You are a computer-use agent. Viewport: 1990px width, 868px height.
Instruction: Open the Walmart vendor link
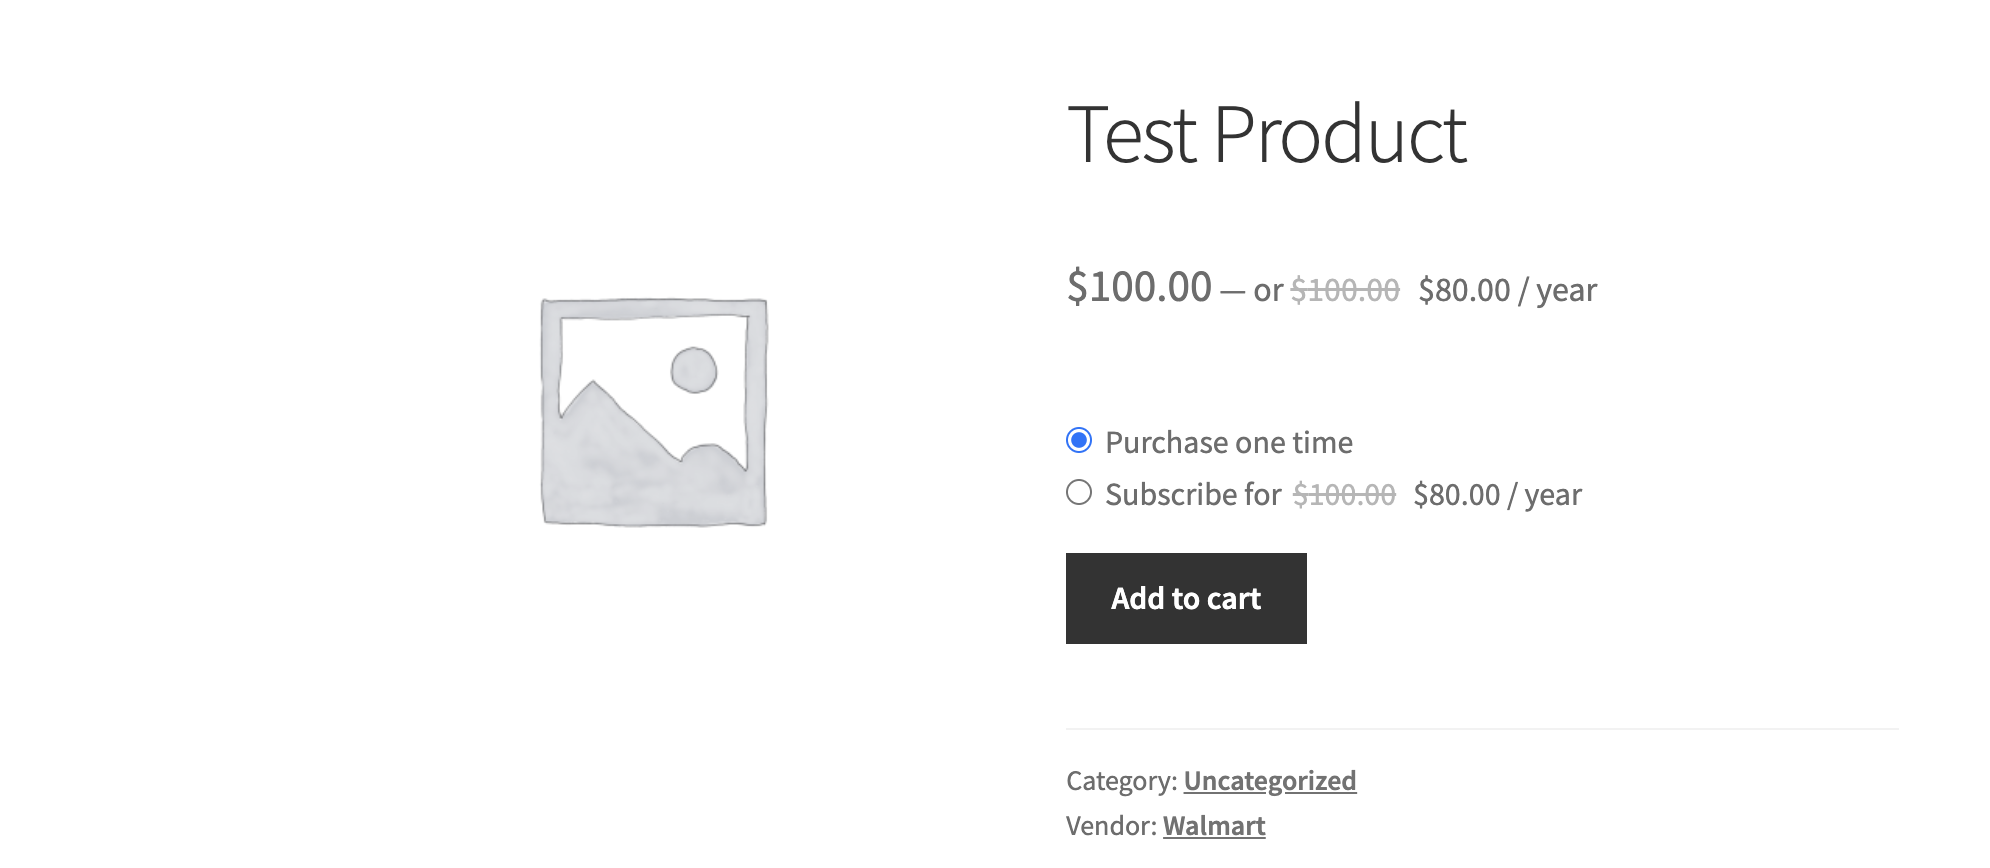tap(1214, 825)
